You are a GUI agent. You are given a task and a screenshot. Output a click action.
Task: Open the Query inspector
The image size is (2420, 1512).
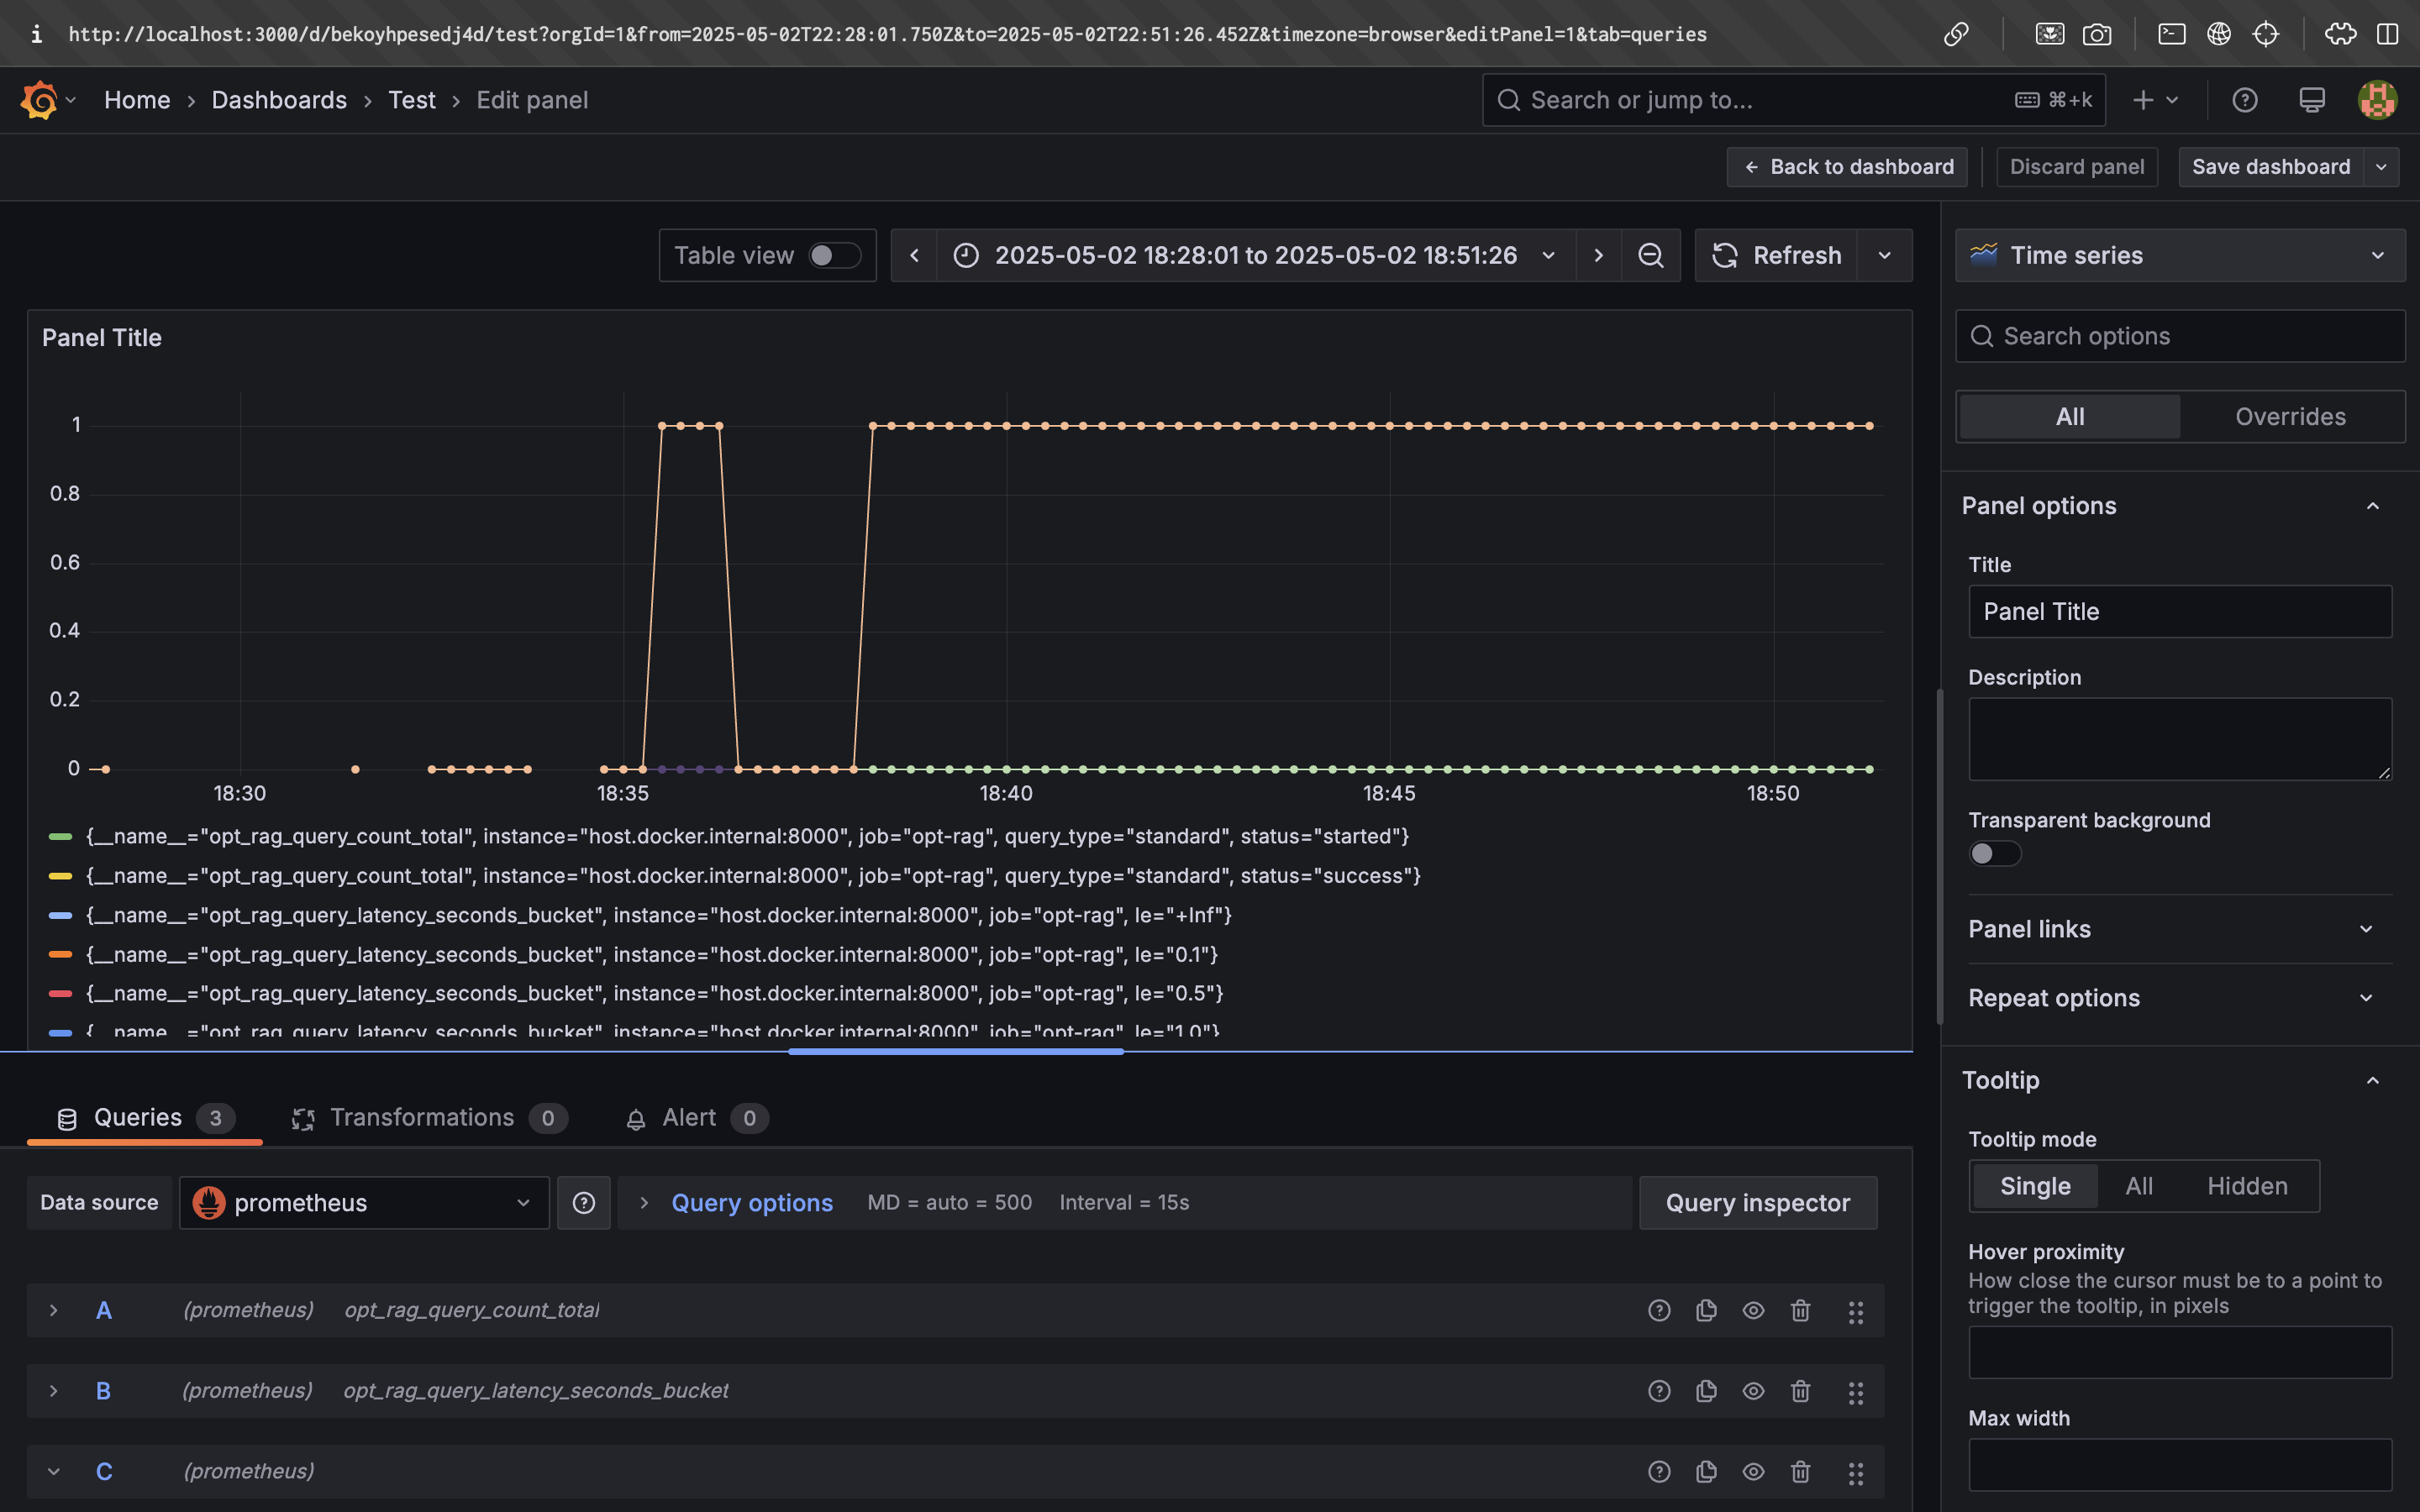pos(1757,1202)
